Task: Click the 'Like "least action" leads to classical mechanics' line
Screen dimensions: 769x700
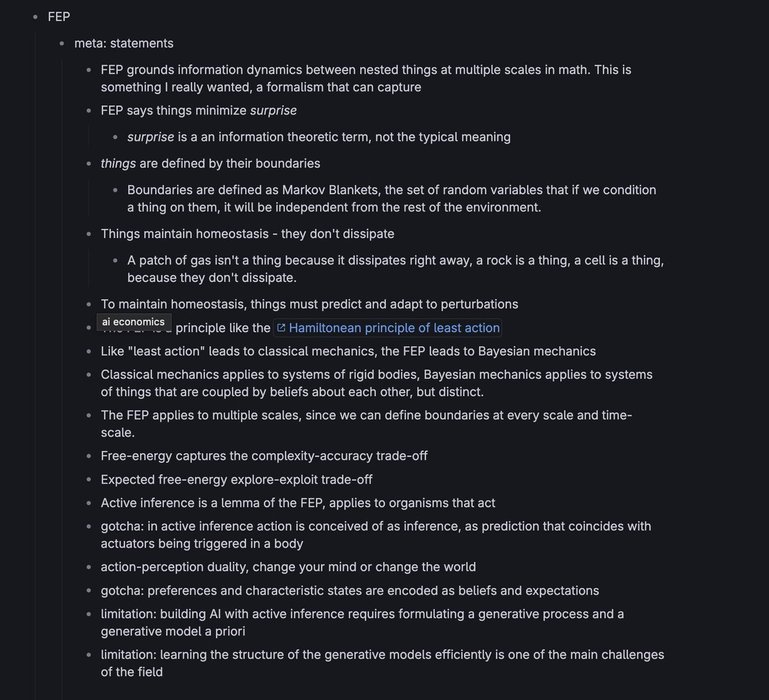Action: click(x=348, y=351)
